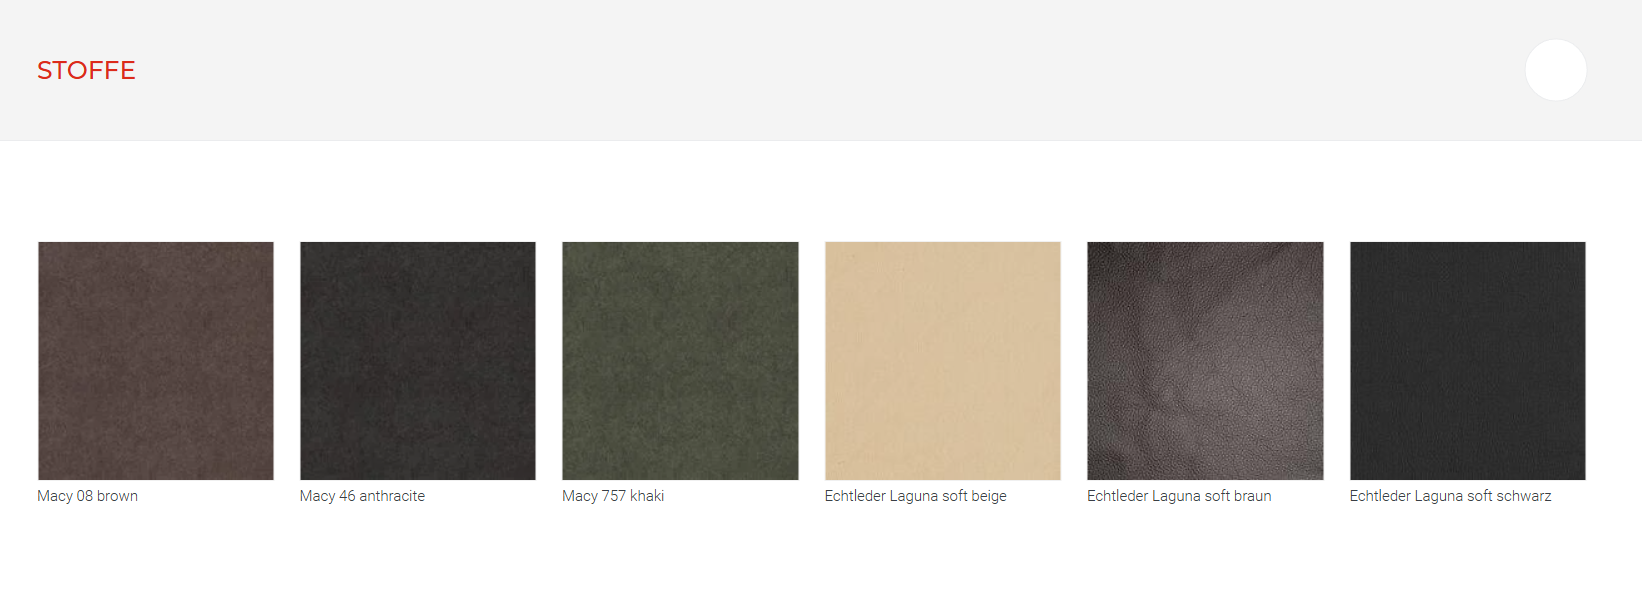Screen dimensions: 1642x600
Task: Enlarge the wrinkled dark brown leather thumbnail
Action: click(x=1205, y=361)
